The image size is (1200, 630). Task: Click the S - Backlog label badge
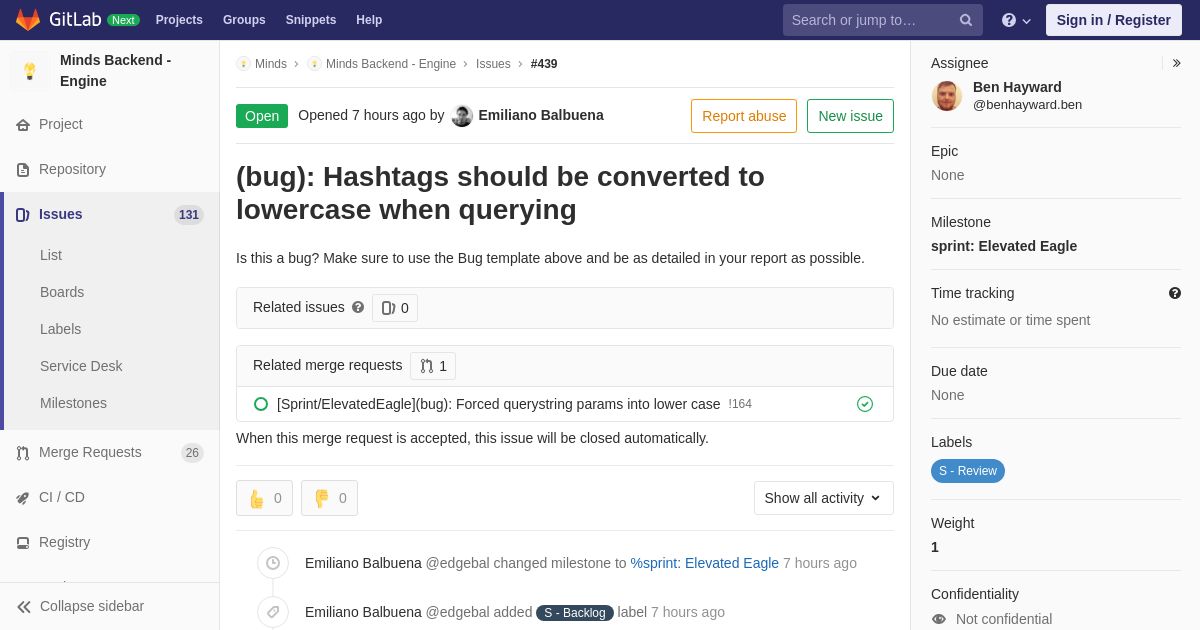[x=575, y=613]
